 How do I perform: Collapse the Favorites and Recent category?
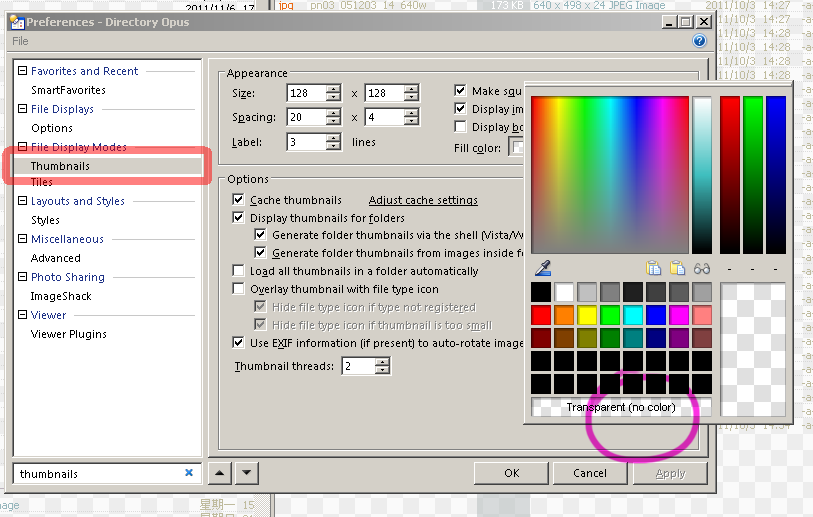click(22, 71)
